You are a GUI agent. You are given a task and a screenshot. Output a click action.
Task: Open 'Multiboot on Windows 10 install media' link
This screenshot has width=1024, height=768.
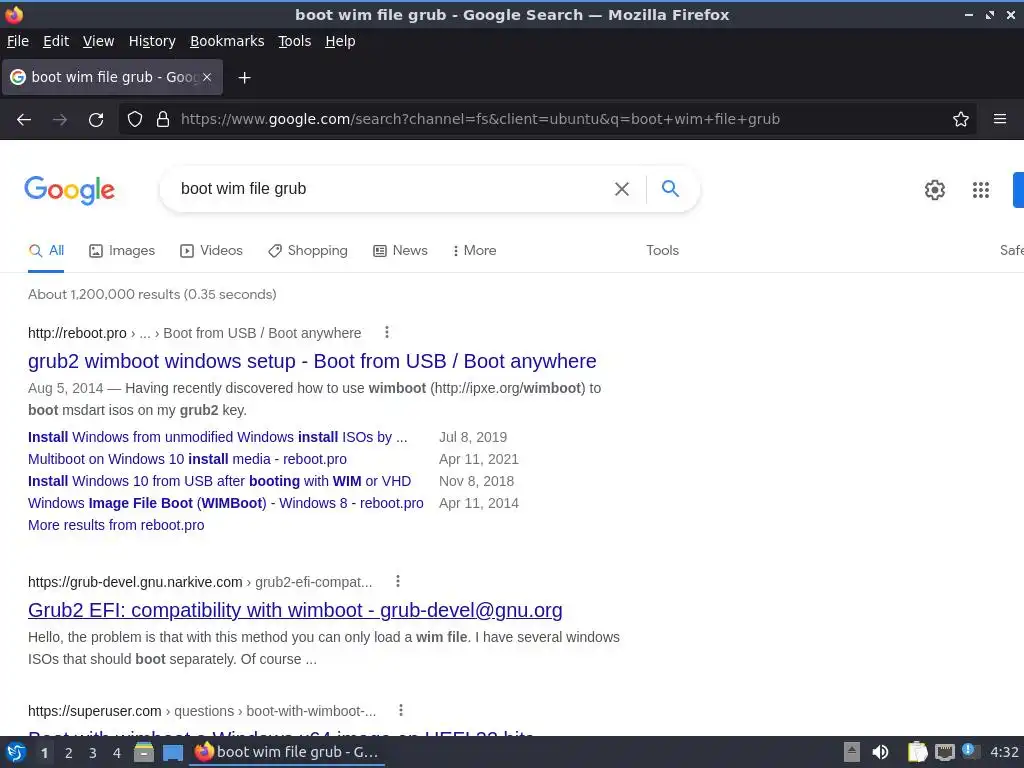[187, 459]
